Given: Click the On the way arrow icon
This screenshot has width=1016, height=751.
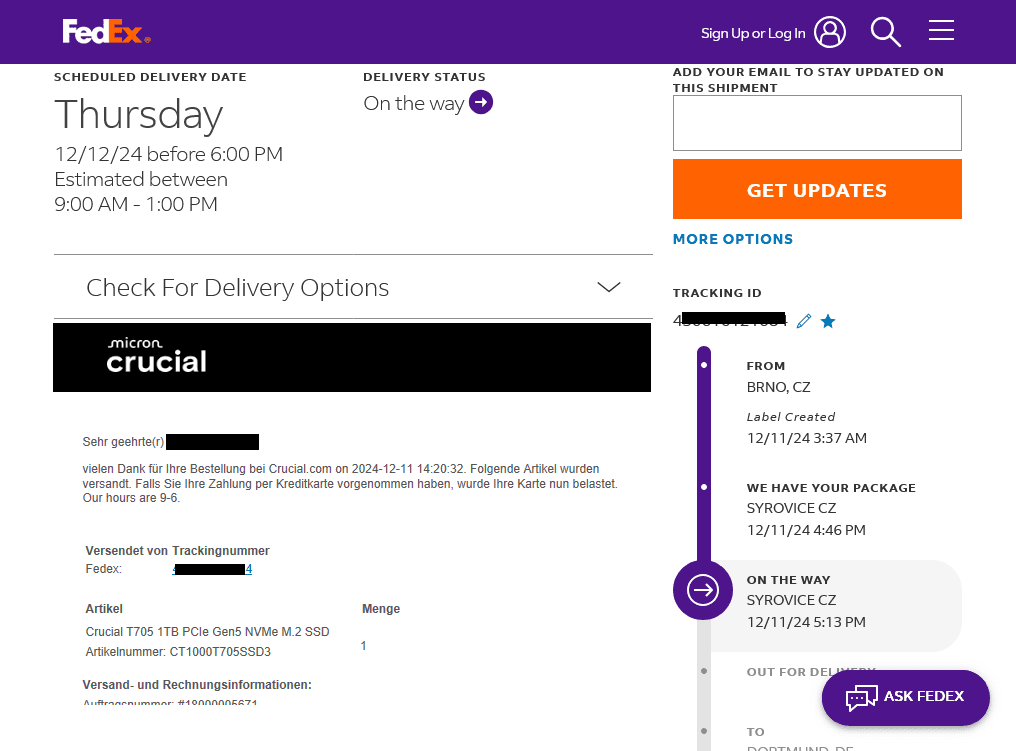Looking at the screenshot, I should (x=481, y=102).
